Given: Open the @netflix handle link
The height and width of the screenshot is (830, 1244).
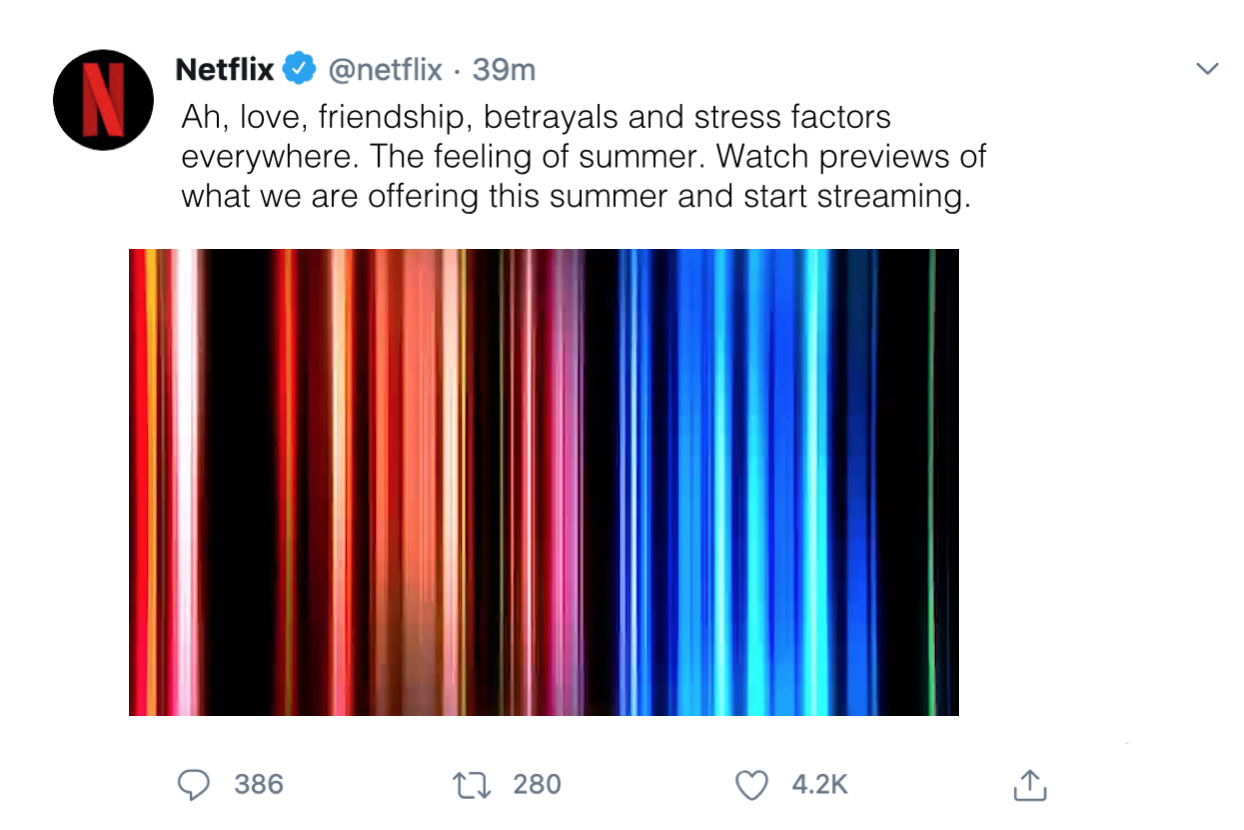Looking at the screenshot, I should [385, 70].
